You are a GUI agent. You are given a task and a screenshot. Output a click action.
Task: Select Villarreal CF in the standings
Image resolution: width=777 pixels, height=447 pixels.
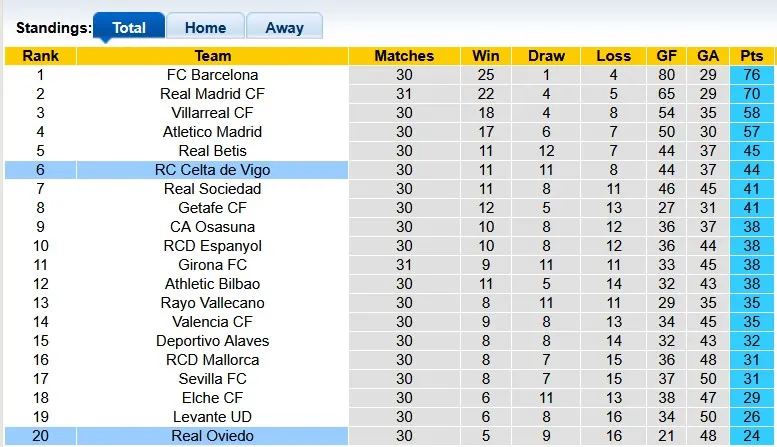tap(212, 113)
